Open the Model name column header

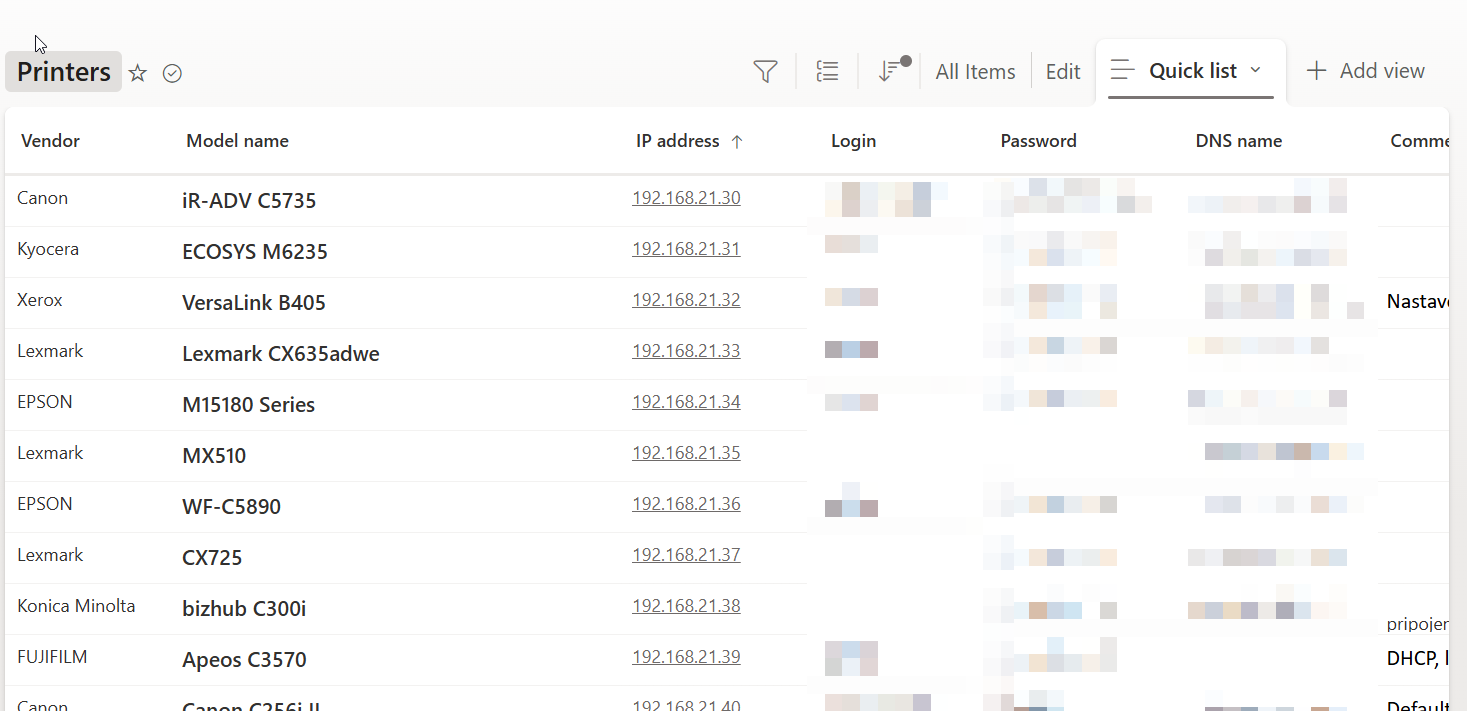coord(237,141)
